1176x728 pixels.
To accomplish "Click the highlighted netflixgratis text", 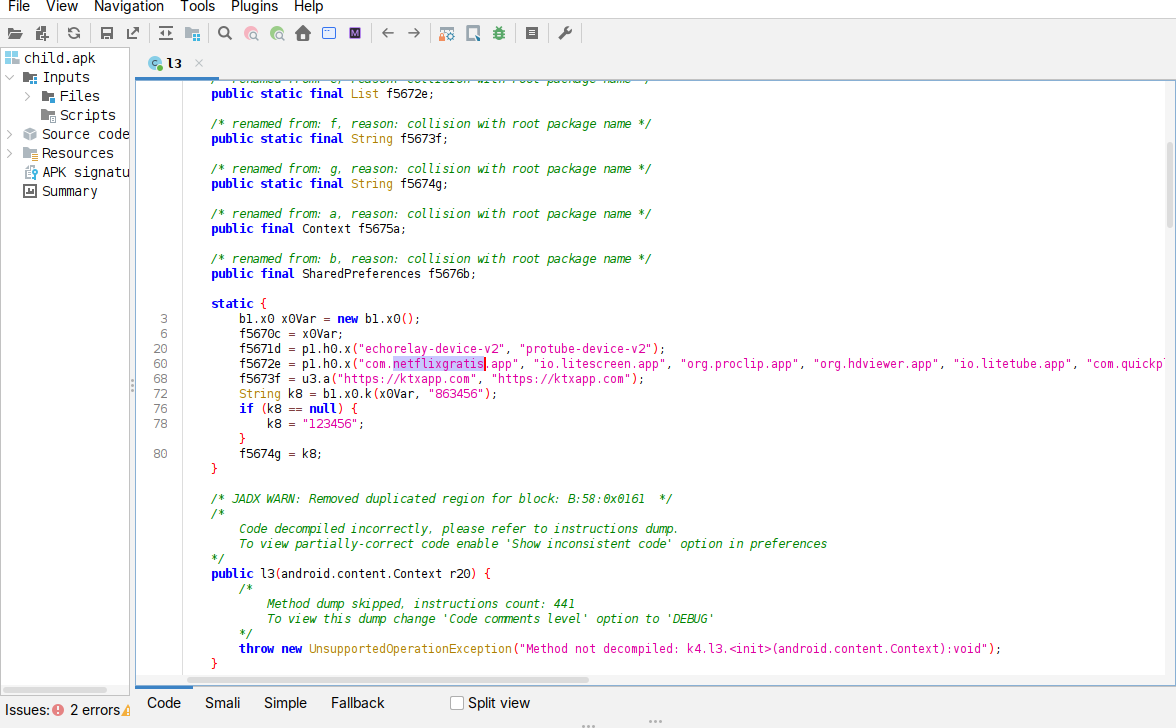I will (439, 364).
